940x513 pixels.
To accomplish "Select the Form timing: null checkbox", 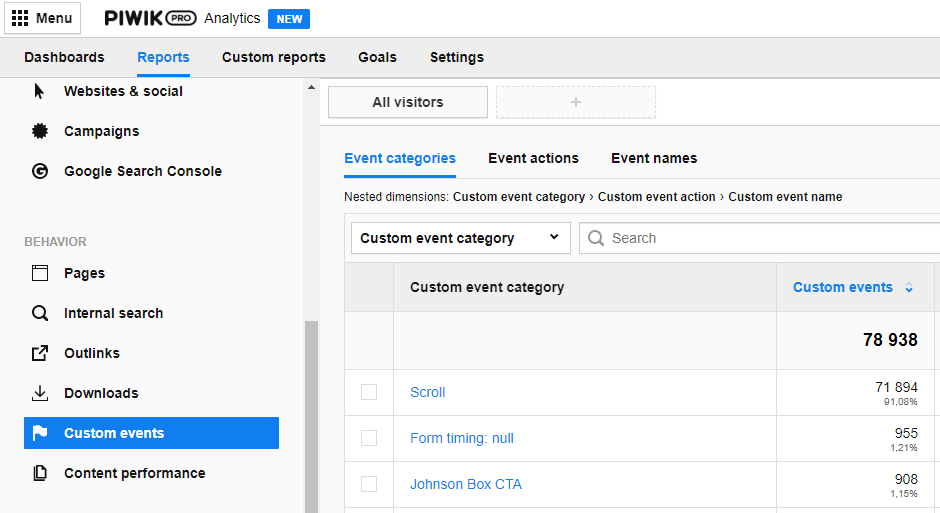I will tap(369, 438).
